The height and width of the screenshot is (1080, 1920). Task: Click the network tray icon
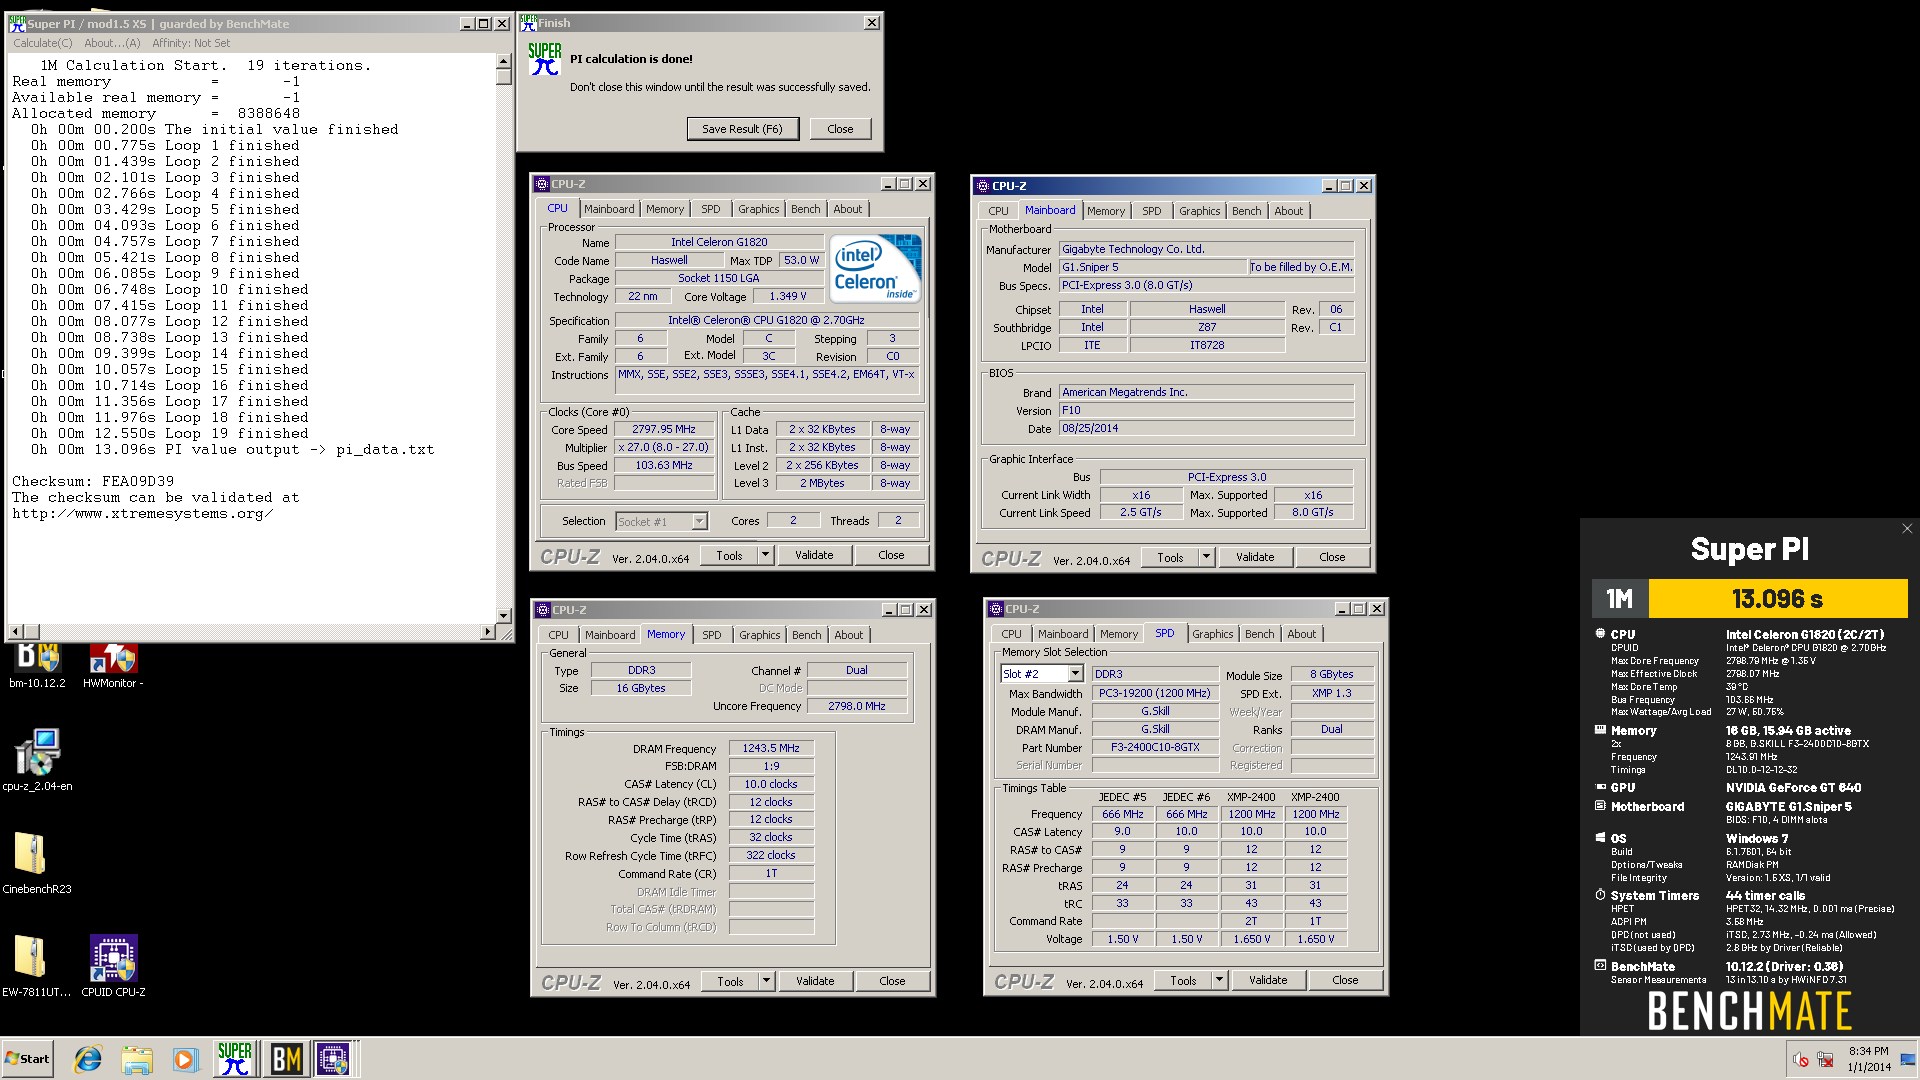click(x=1825, y=1059)
